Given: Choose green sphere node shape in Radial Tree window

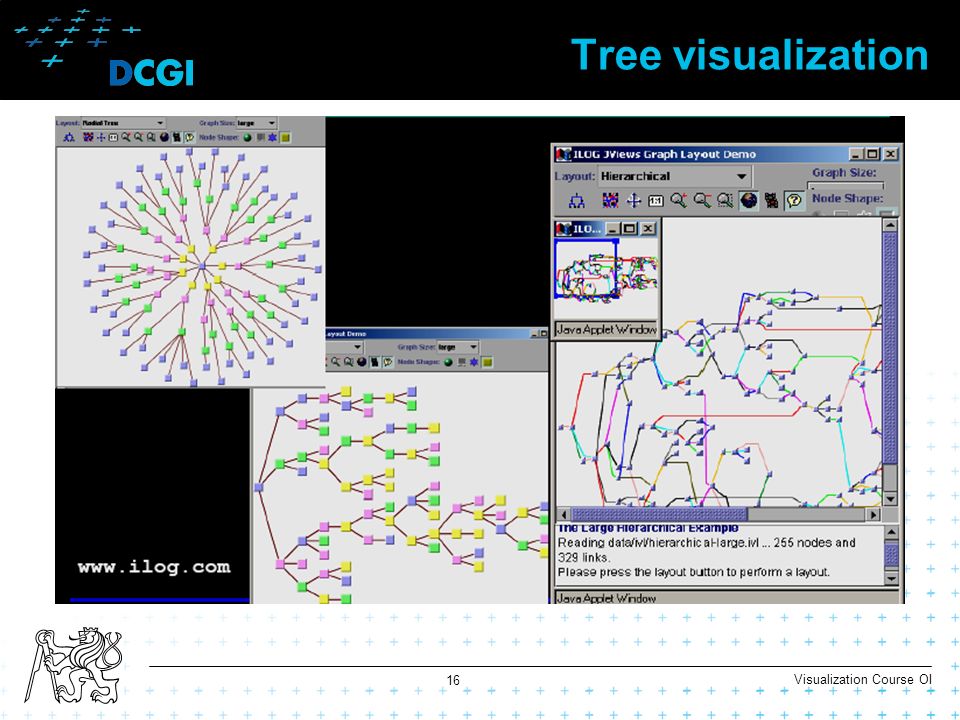Looking at the screenshot, I should pyautogui.click(x=247, y=138).
